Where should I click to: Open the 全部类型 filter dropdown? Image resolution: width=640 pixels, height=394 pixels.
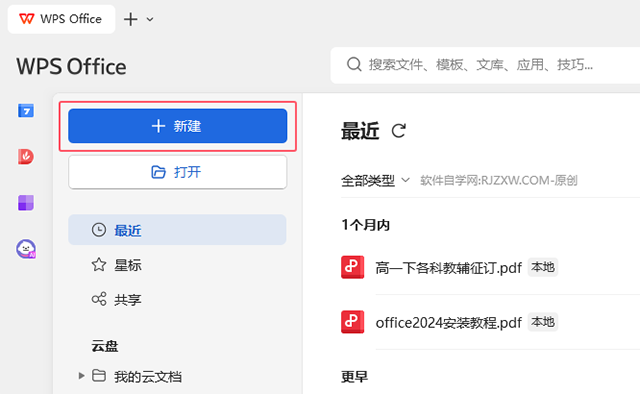pyautogui.click(x=375, y=180)
